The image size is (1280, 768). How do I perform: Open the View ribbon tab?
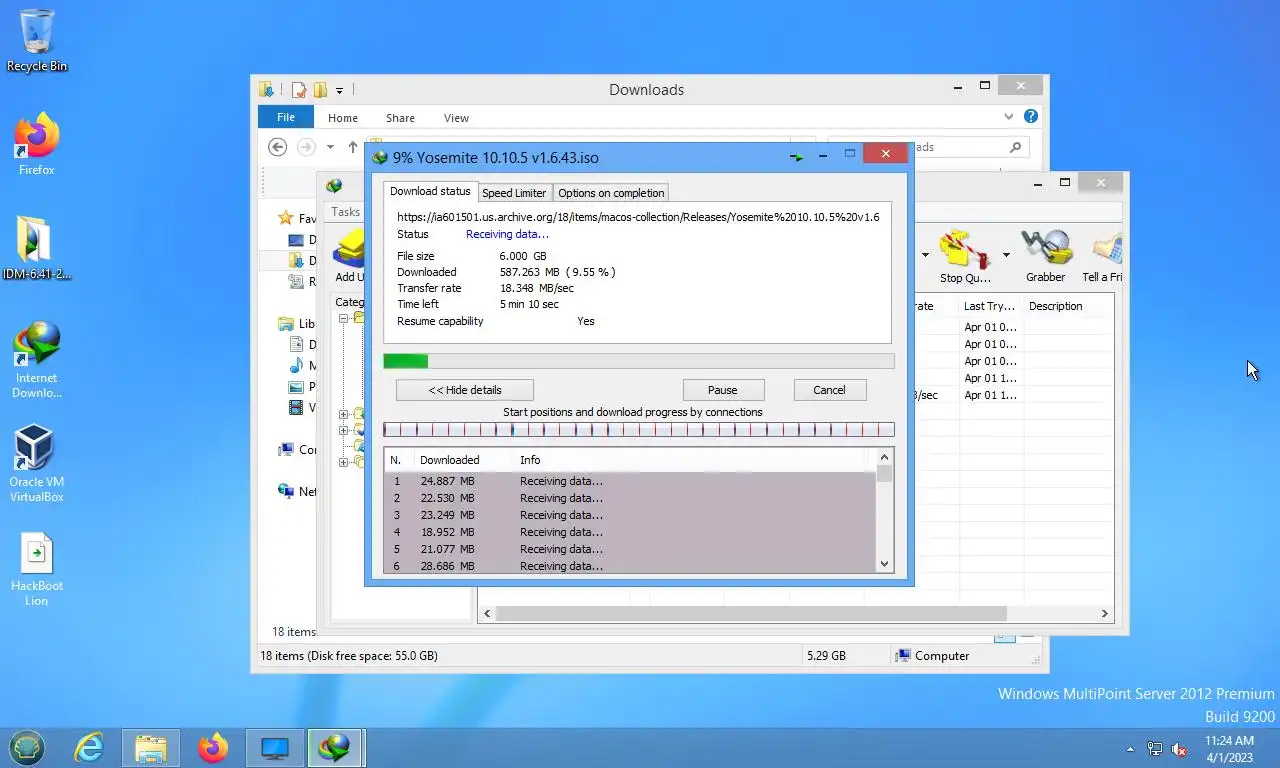(456, 118)
